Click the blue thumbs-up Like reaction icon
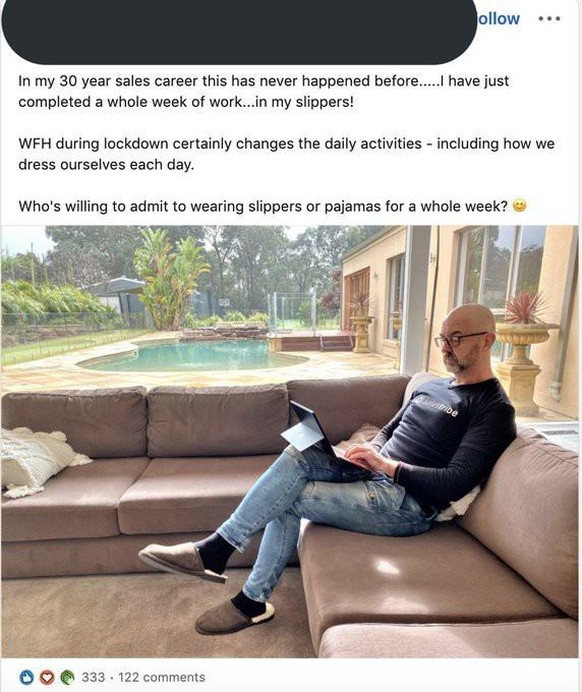 point(27,677)
